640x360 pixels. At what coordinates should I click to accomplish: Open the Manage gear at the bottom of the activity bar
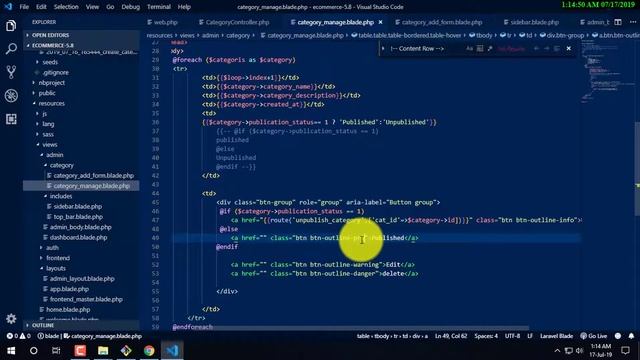tap(11, 318)
